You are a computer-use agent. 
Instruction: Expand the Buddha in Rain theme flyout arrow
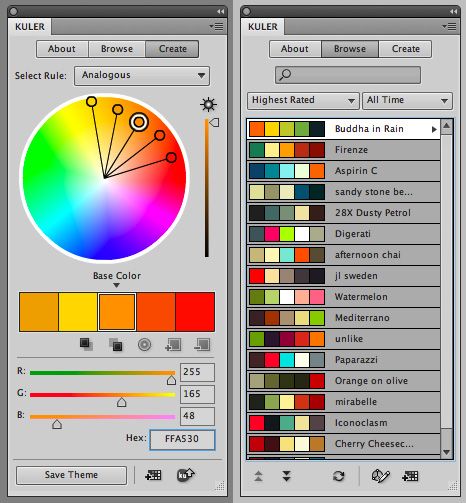point(434,129)
